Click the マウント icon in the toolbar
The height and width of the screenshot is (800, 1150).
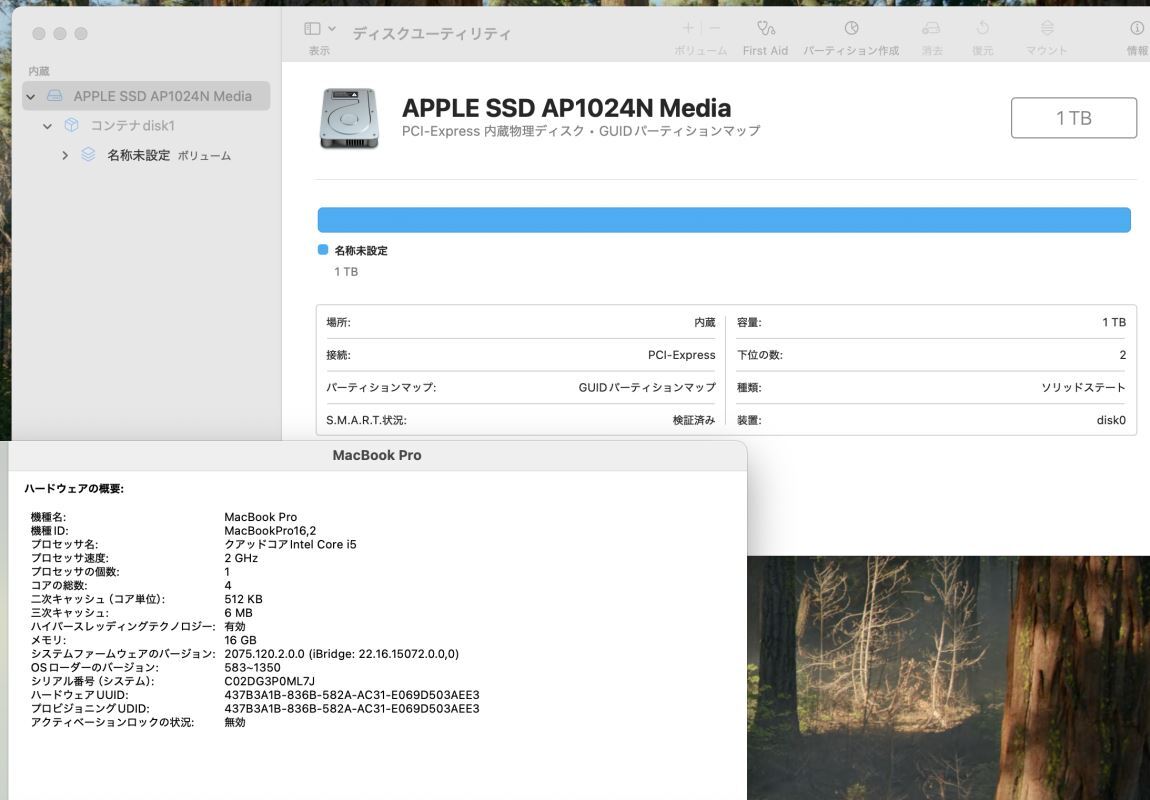(1047, 28)
